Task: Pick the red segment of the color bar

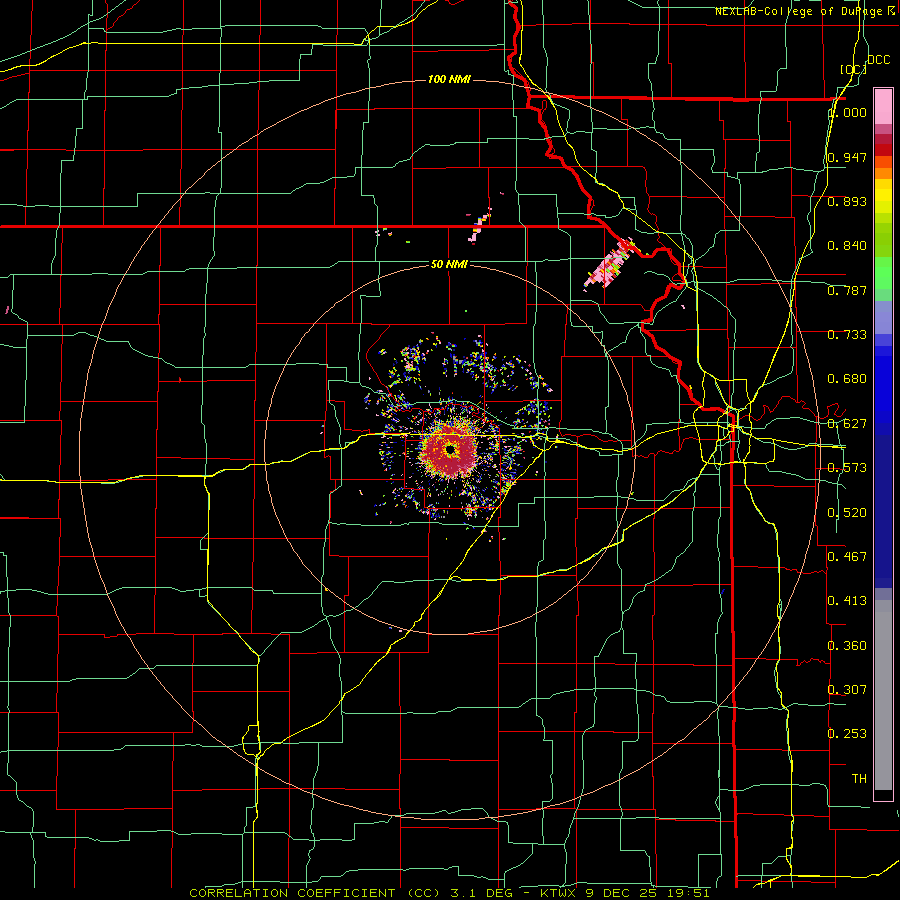Action: 883,150
